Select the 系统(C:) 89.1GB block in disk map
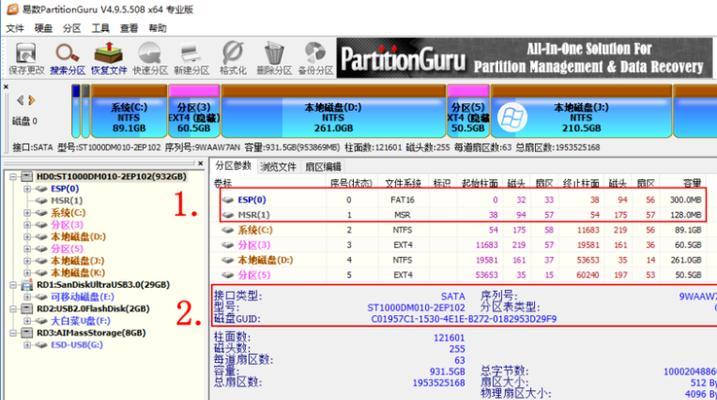 pos(129,111)
